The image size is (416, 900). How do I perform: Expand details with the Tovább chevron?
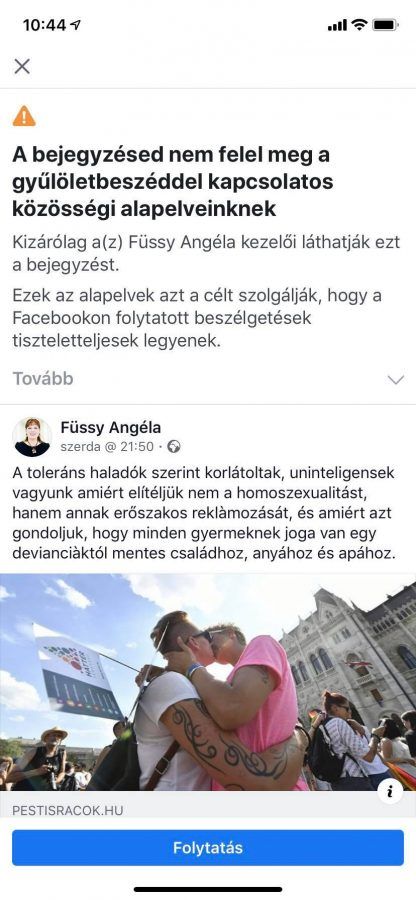(x=396, y=379)
